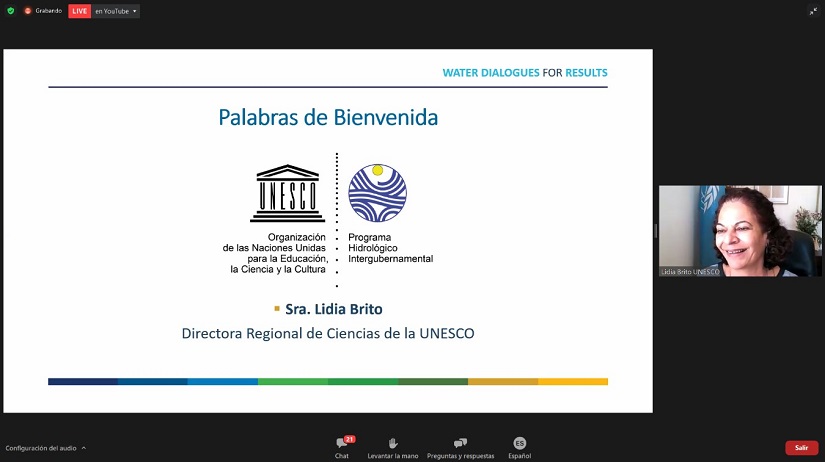Screen dimensions: 825x462
Task: Open Preguntas y respuestas Q&A
Action: 460,448
